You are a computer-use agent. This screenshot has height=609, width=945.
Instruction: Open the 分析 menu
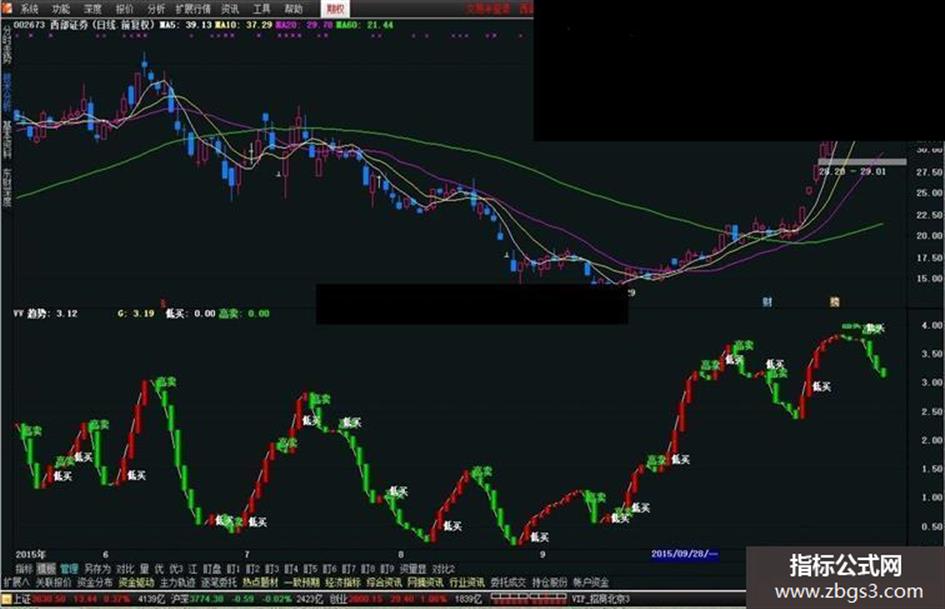[x=156, y=8]
